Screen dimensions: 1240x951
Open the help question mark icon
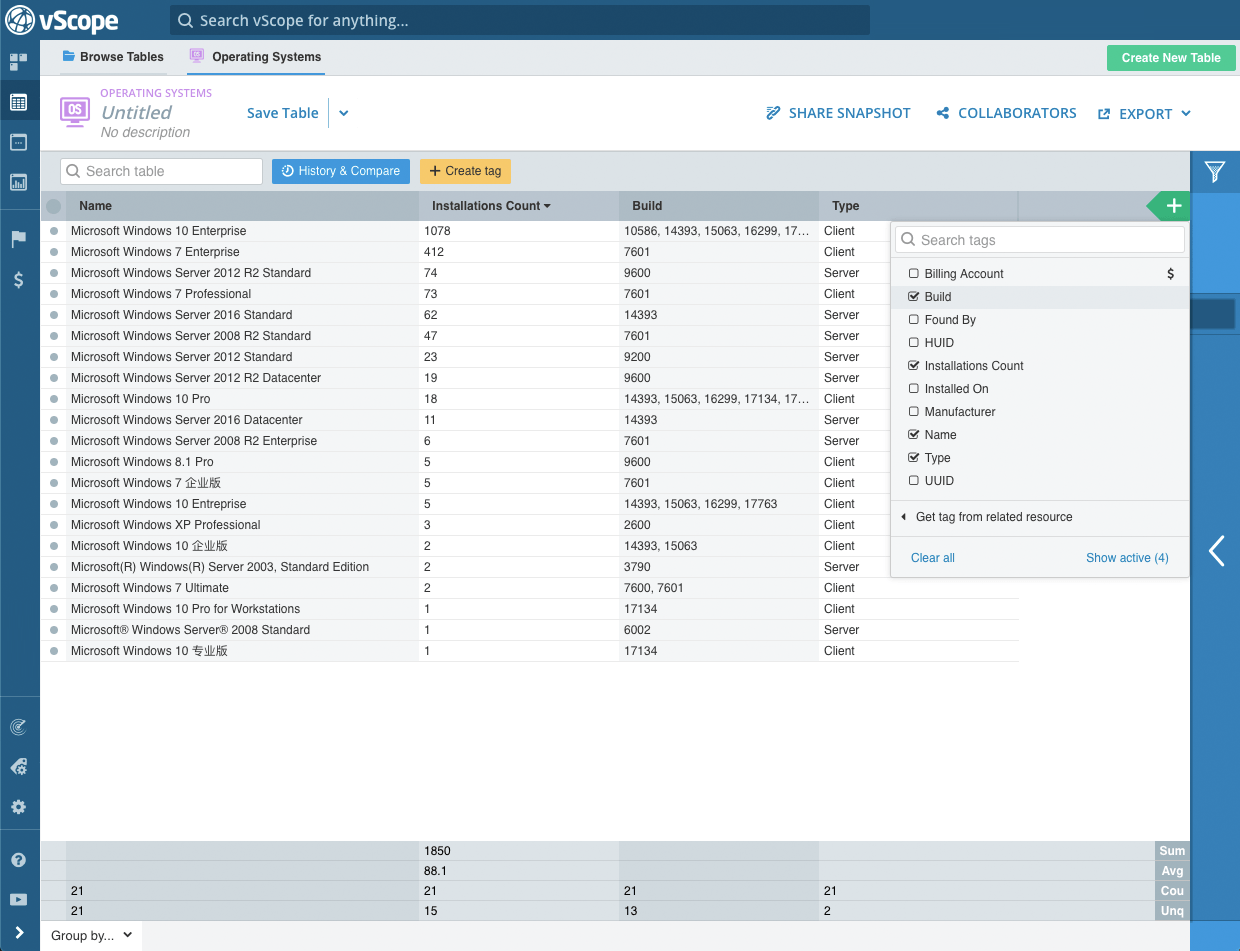(18, 860)
